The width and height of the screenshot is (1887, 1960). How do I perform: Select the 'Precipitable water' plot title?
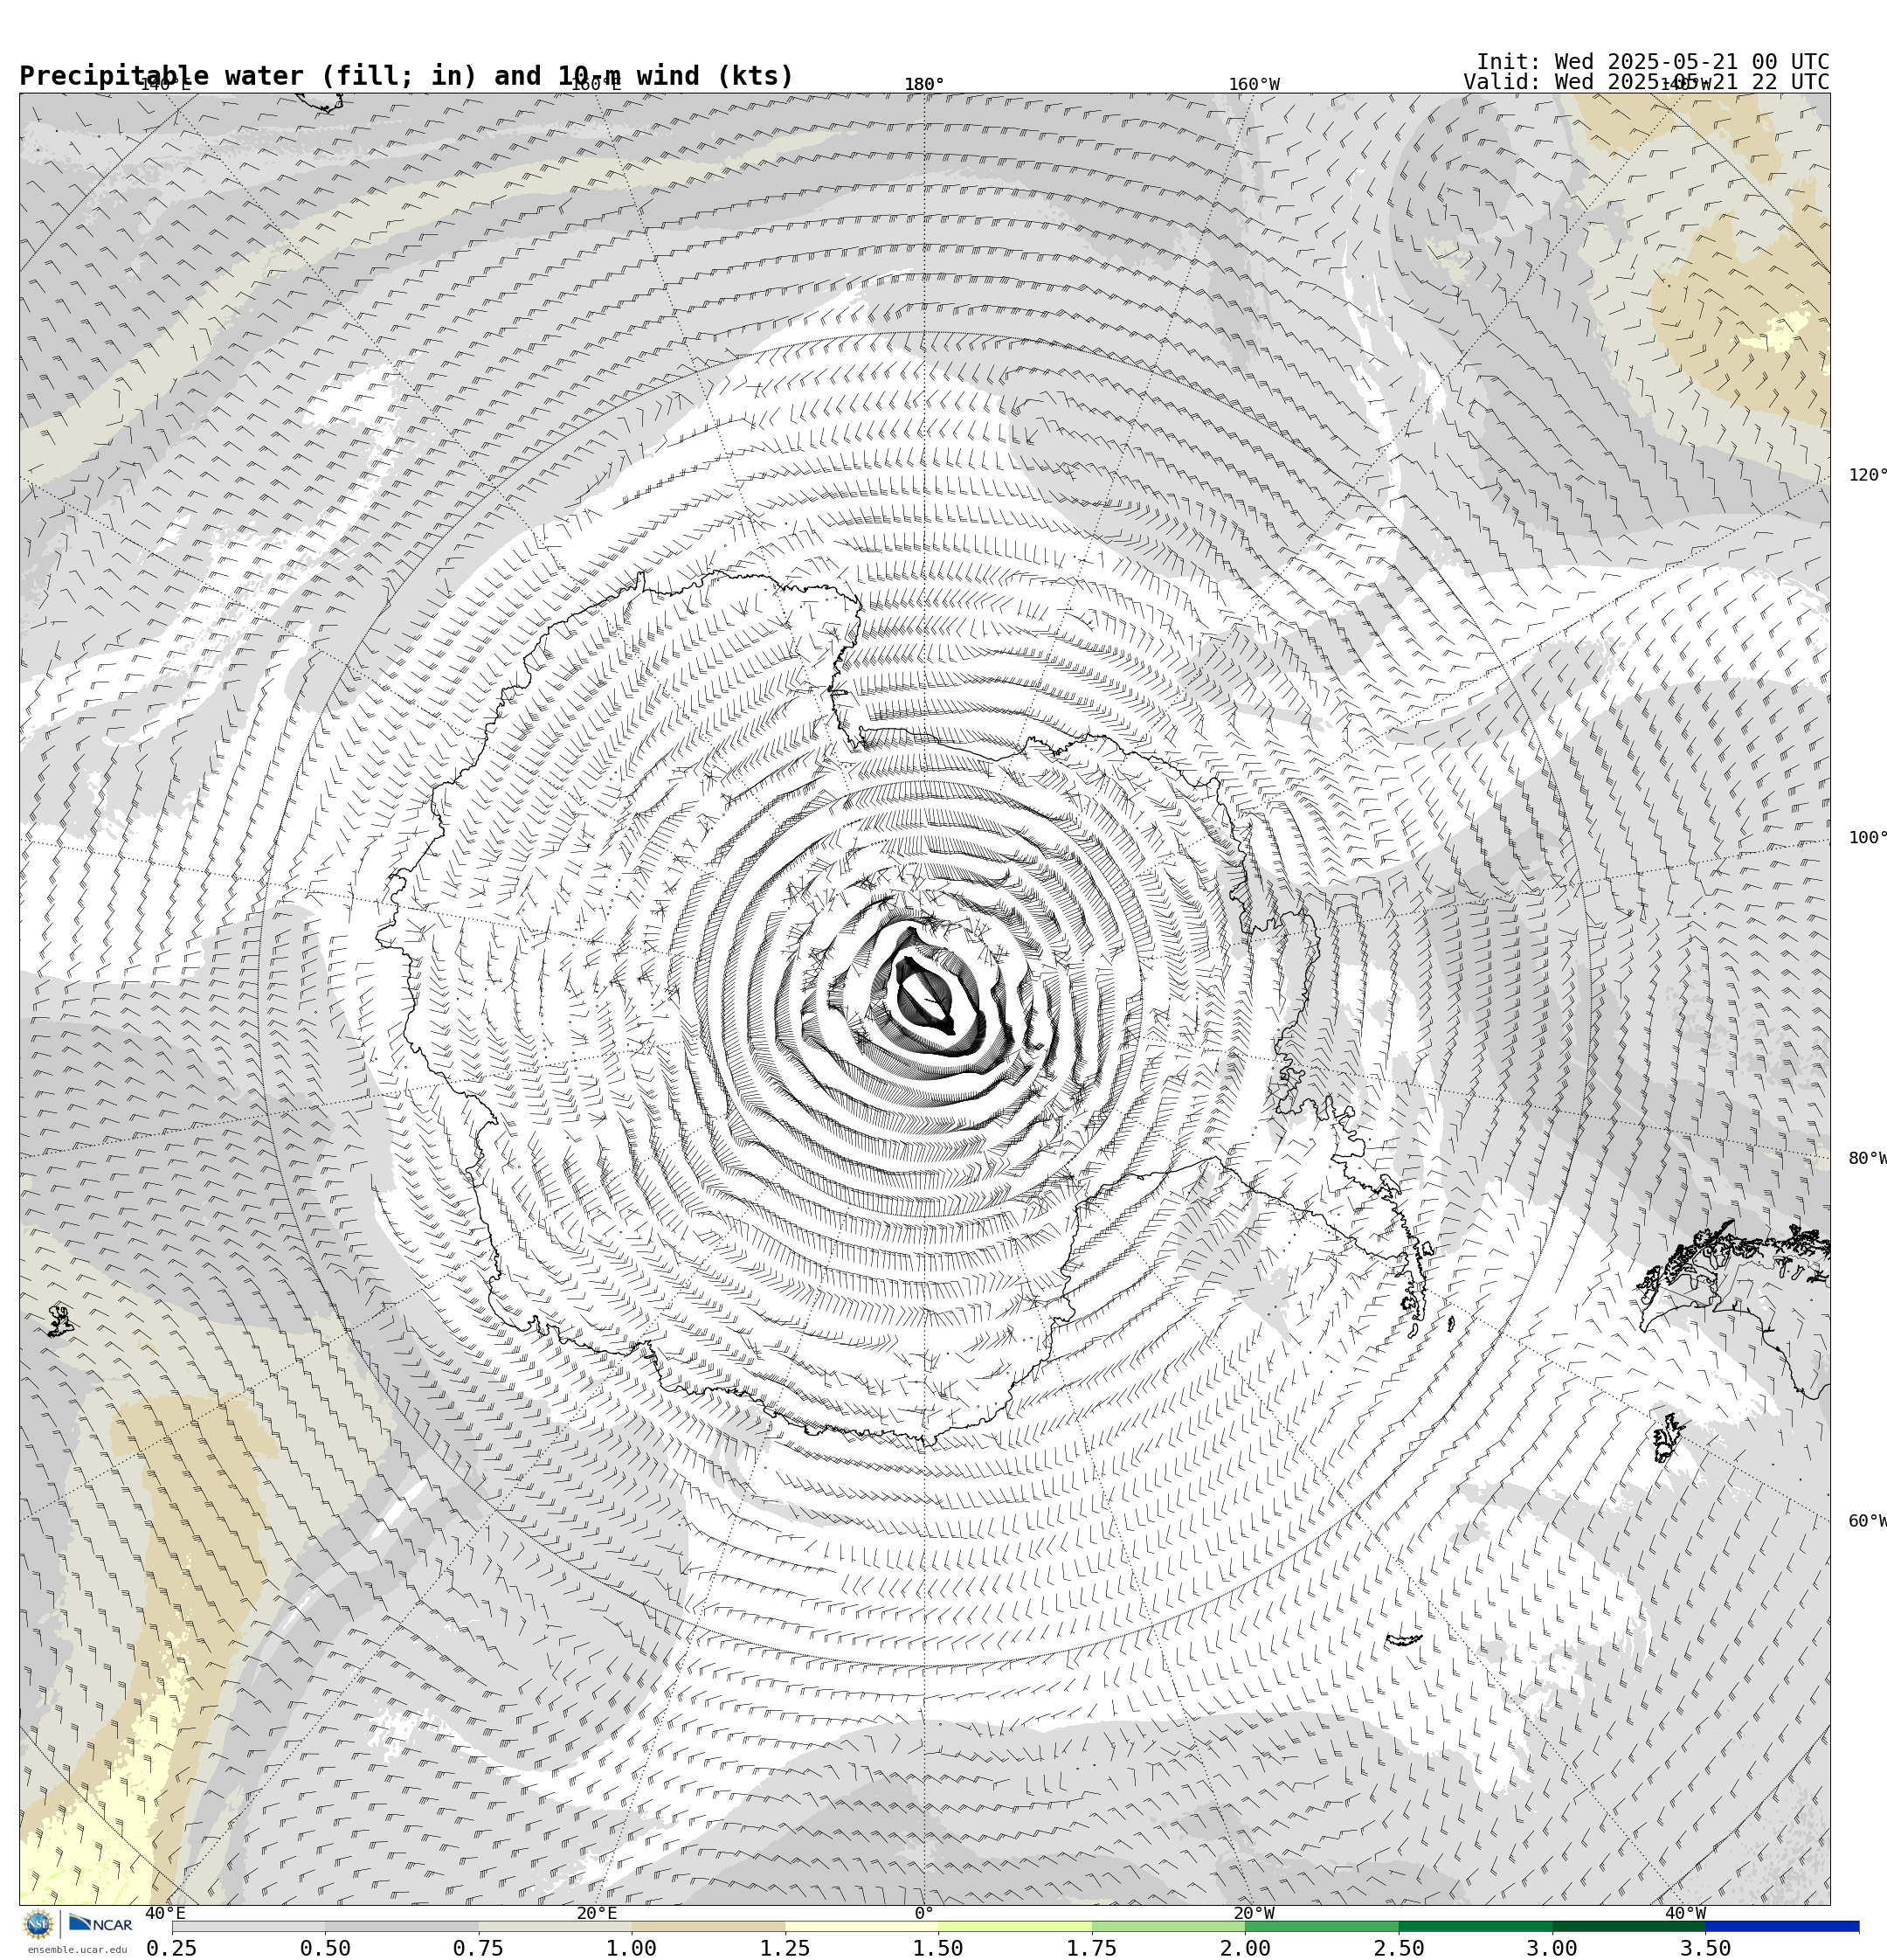point(406,76)
